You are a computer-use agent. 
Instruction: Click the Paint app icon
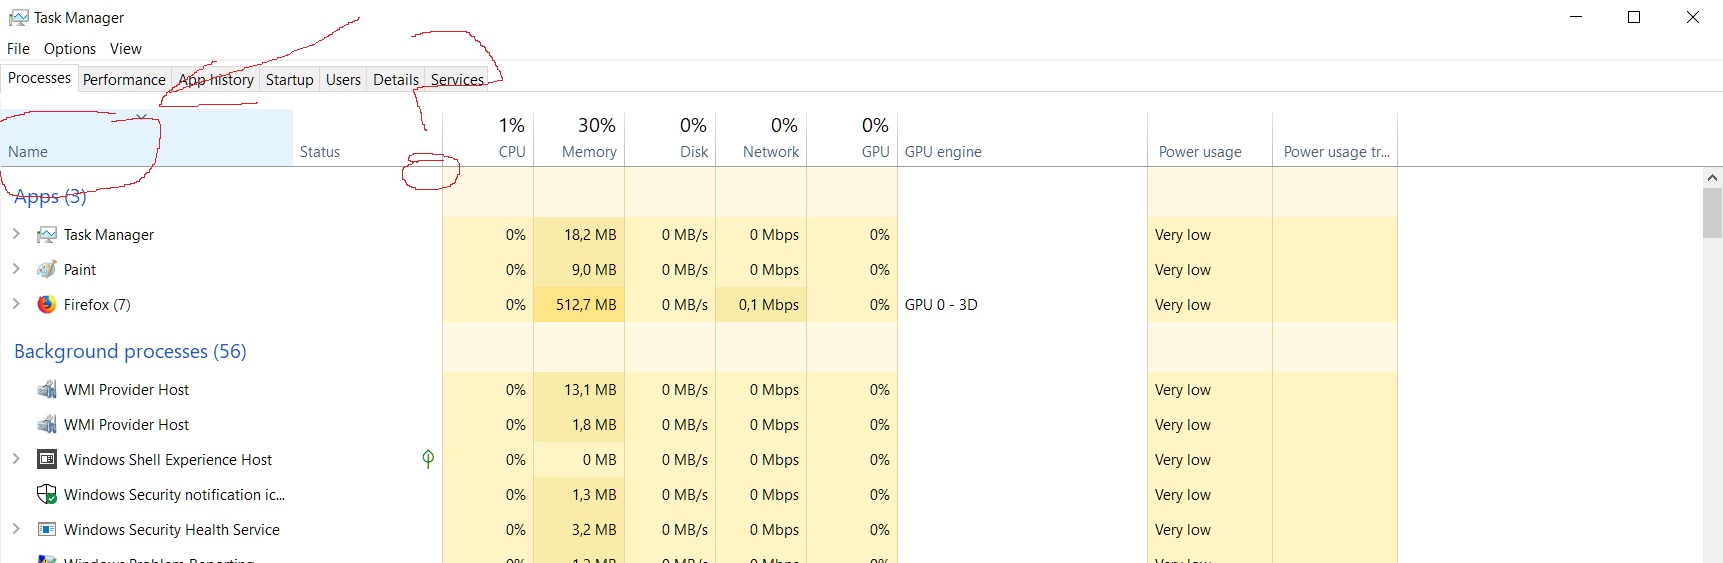(x=47, y=270)
